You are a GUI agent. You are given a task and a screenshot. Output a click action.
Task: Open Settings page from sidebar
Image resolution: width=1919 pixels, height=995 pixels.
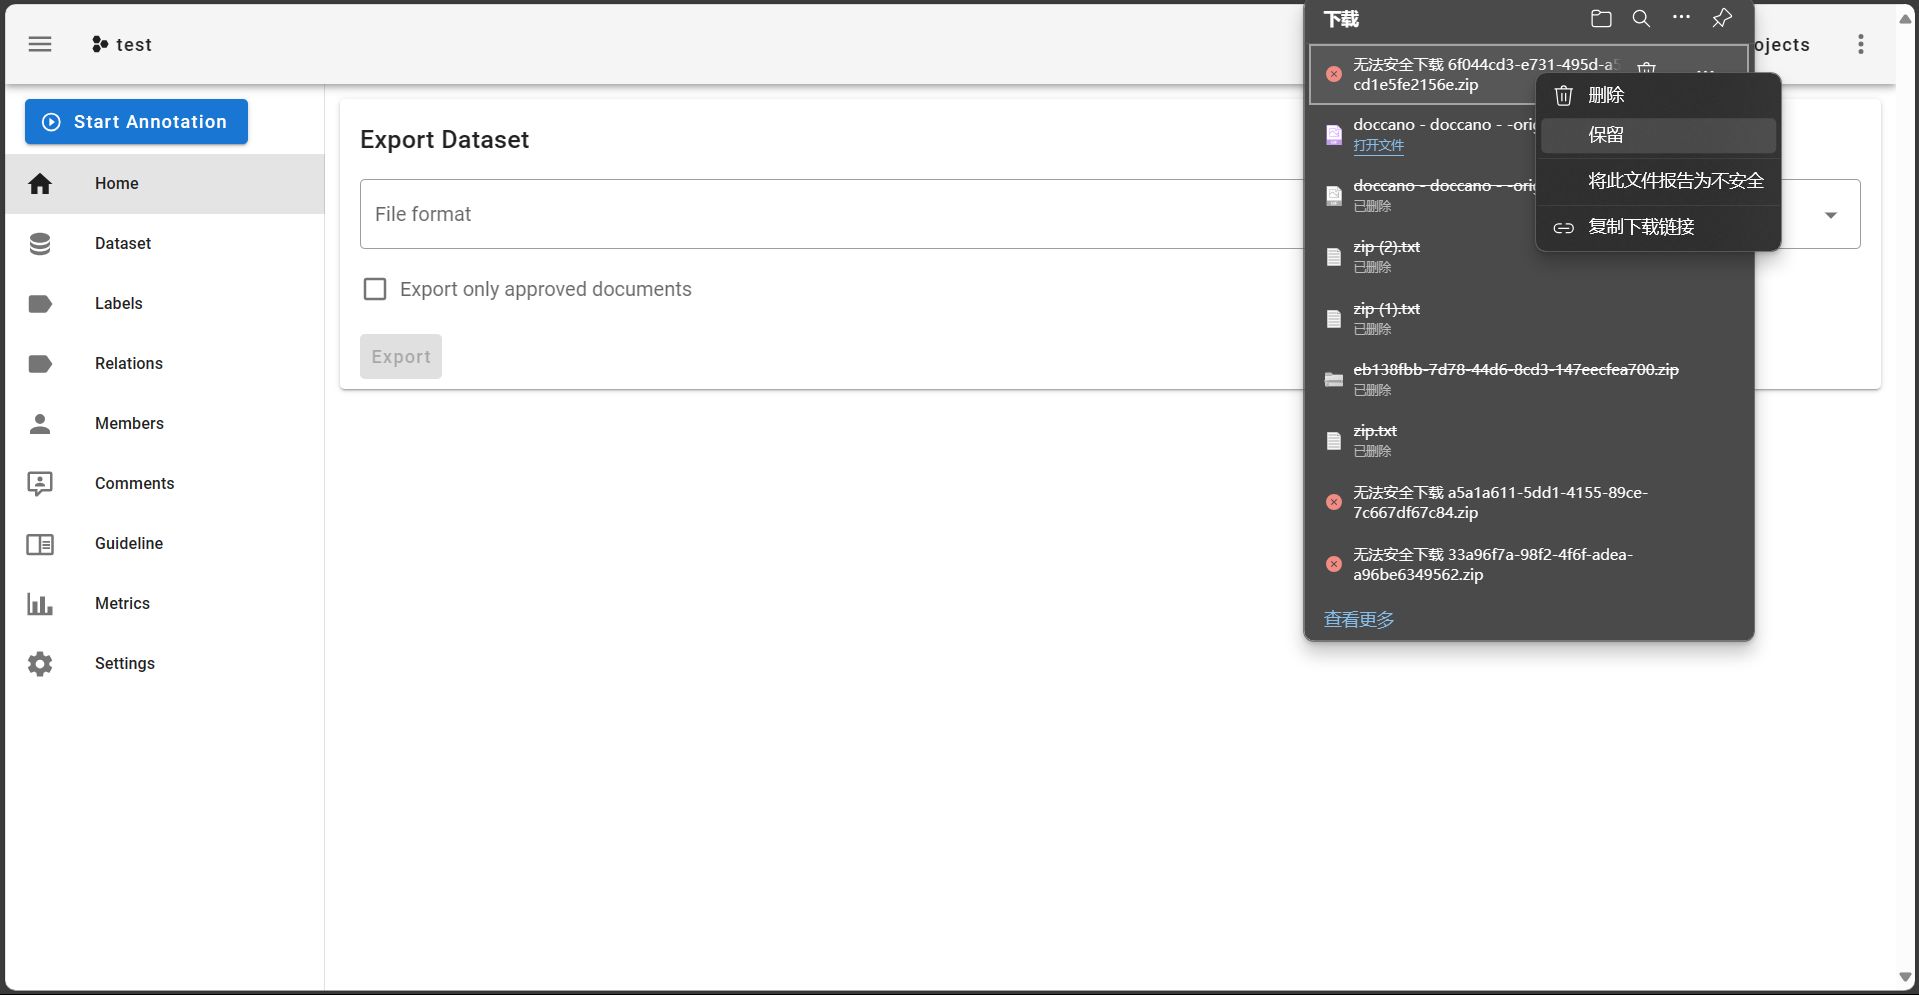pos(165,664)
